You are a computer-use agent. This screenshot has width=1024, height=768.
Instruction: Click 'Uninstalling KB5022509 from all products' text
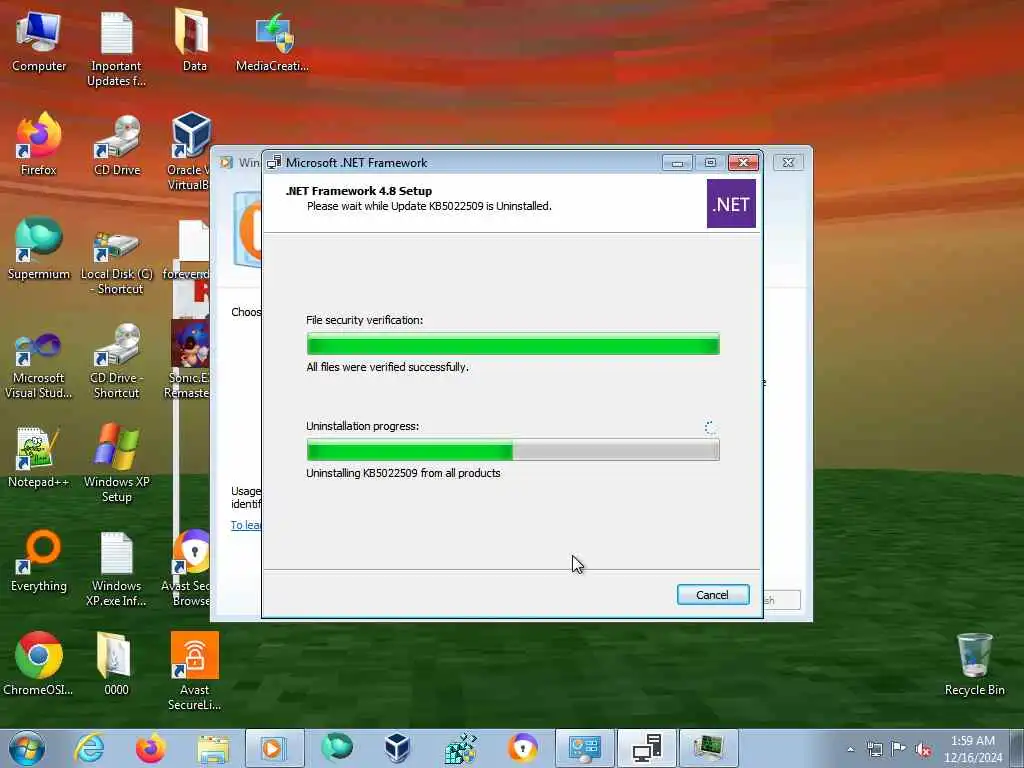[x=403, y=473]
